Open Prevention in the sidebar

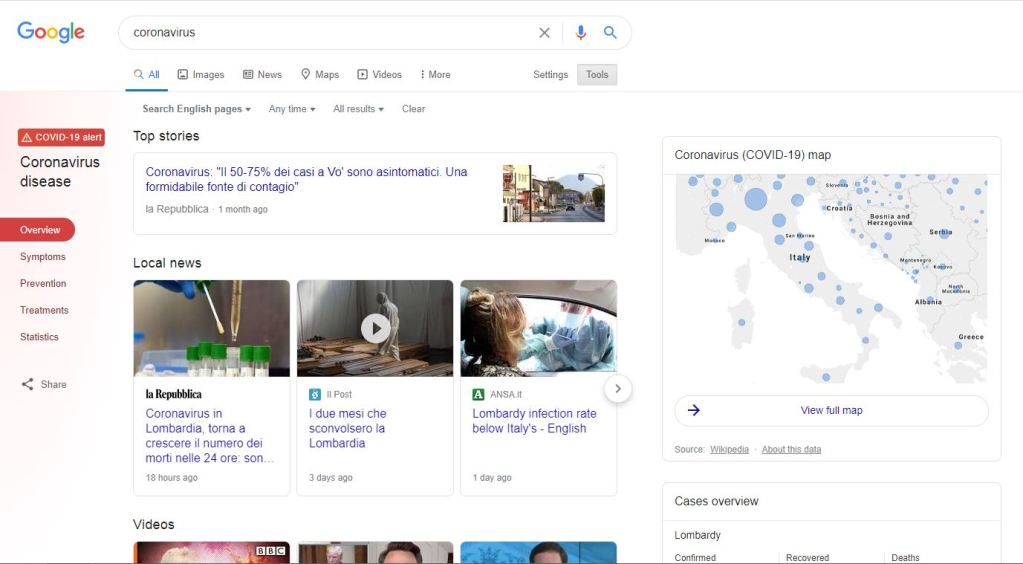pyautogui.click(x=43, y=283)
